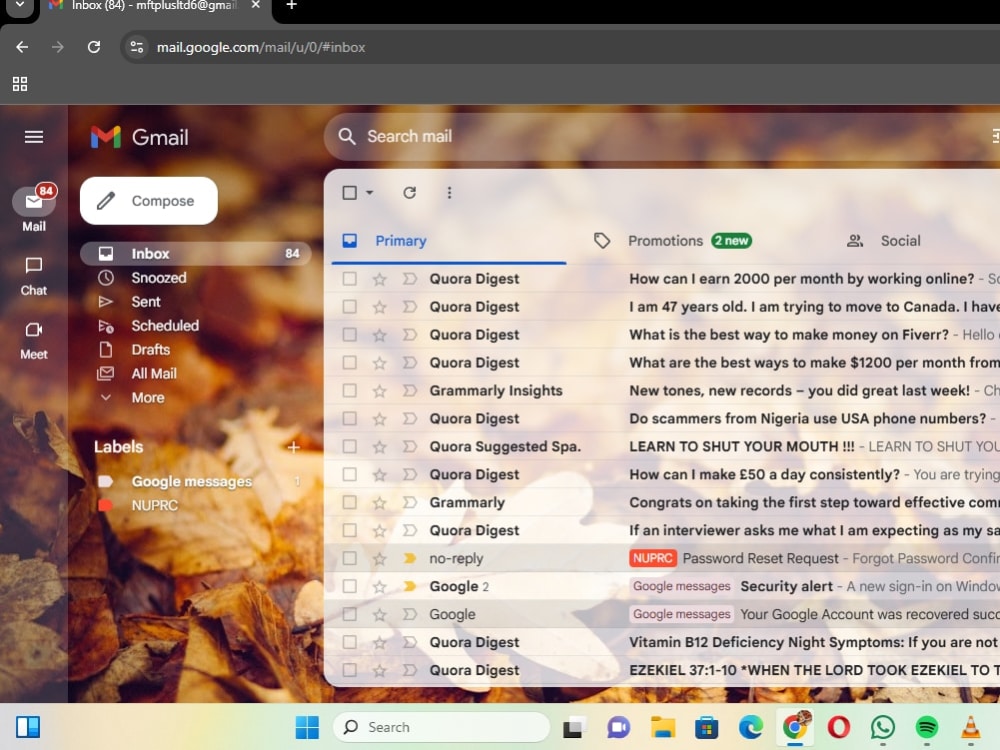Open Mail section in left rail
Screen dimensions: 1000x750
click(34, 209)
